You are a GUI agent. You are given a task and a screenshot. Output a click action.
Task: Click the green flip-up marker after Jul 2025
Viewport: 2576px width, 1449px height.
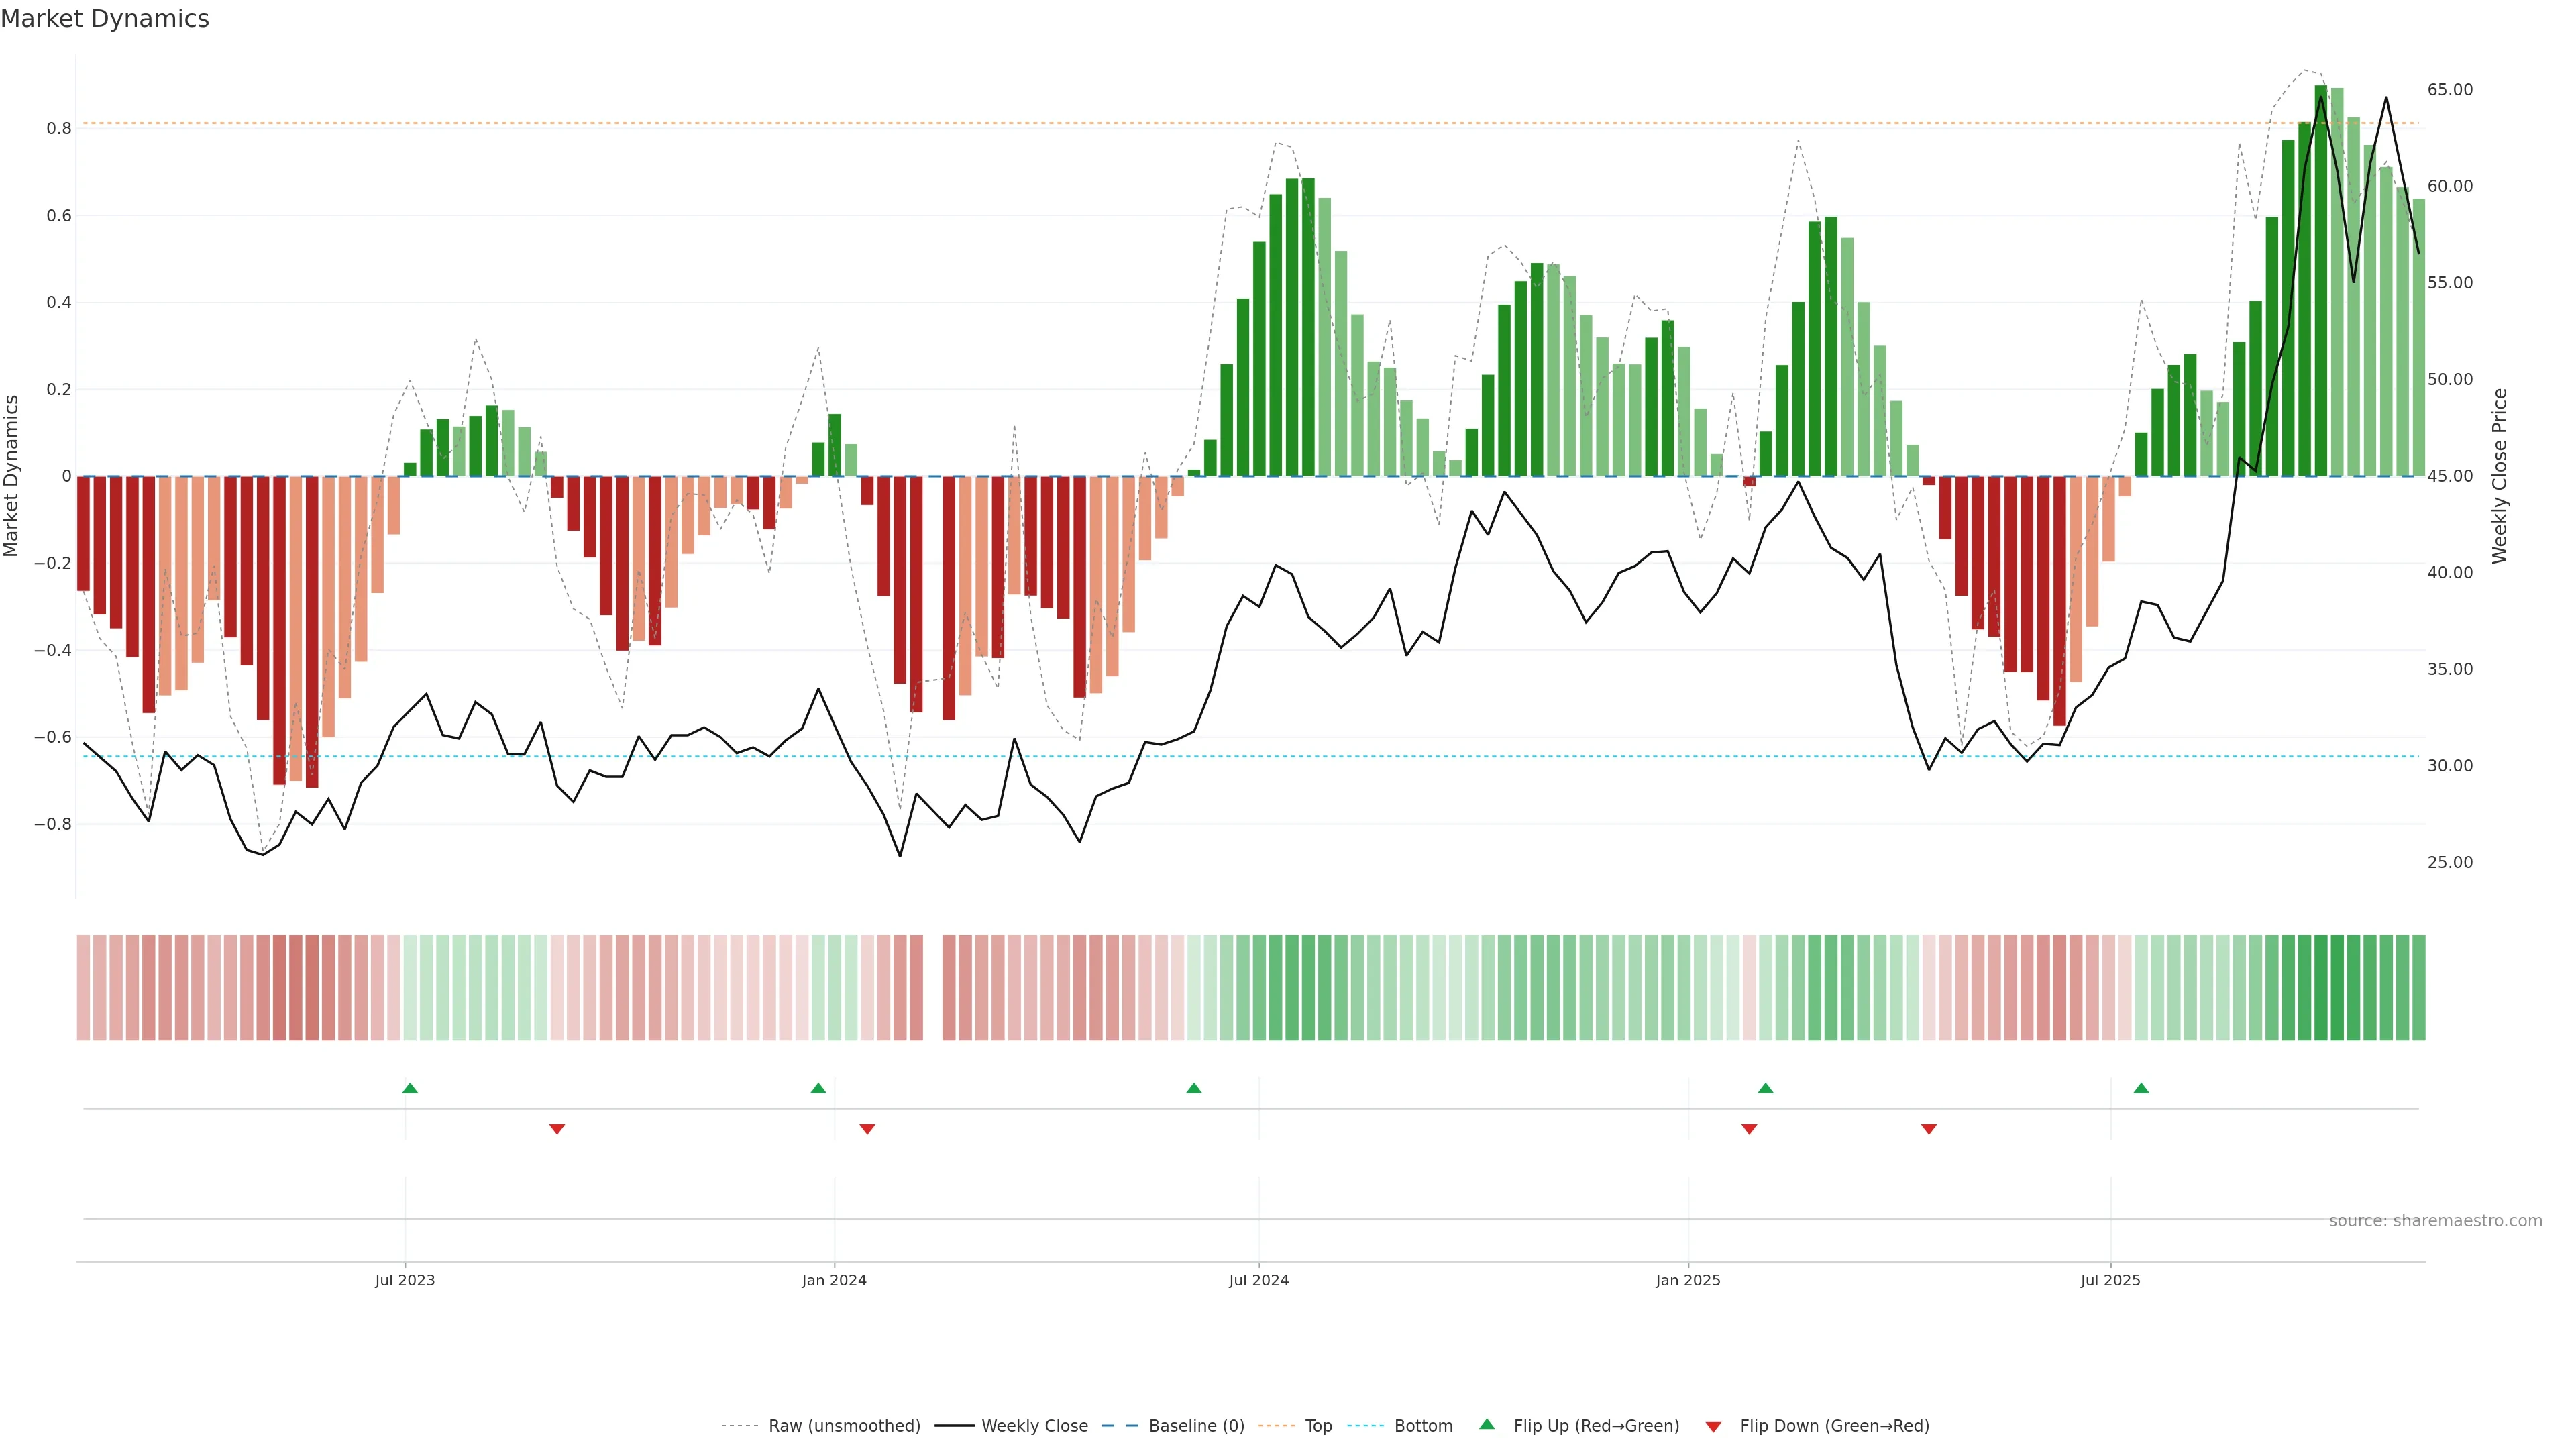[2141, 1088]
